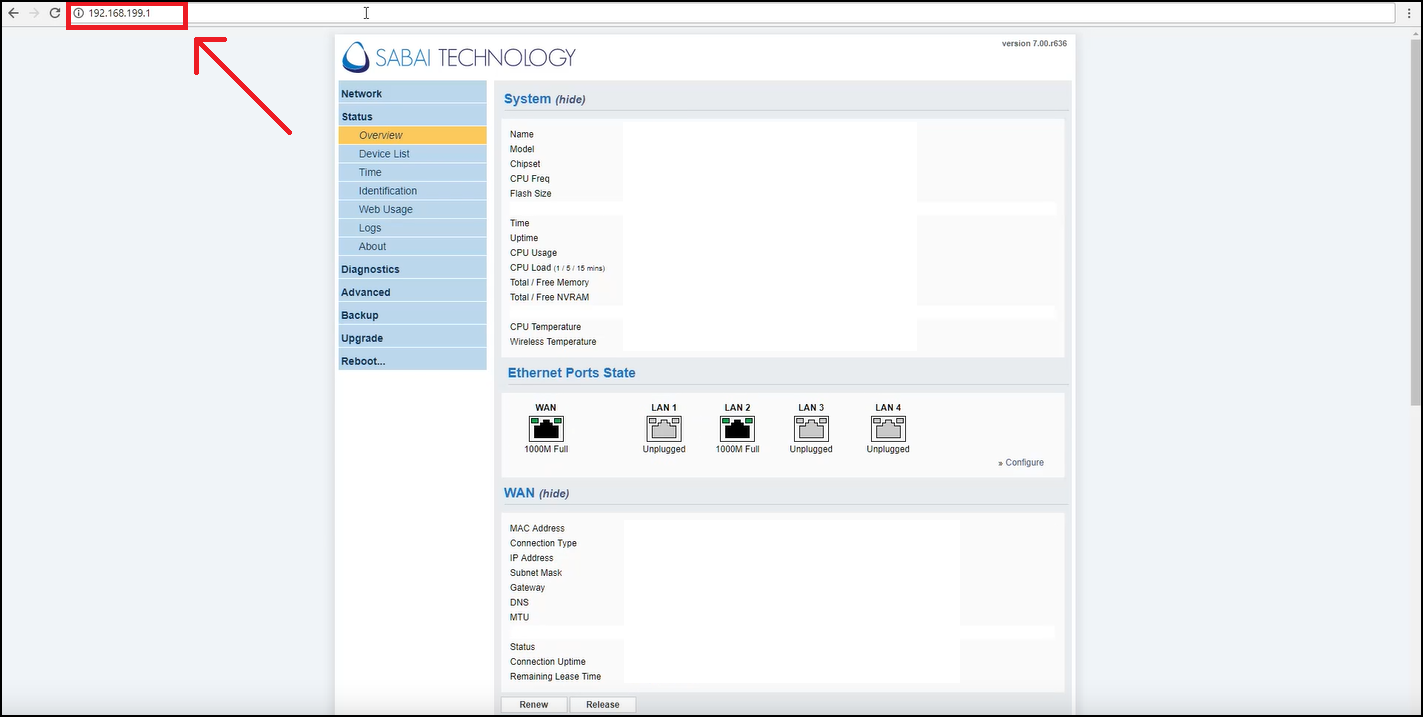Expand the Diagnostics sidebar menu

[370, 269]
